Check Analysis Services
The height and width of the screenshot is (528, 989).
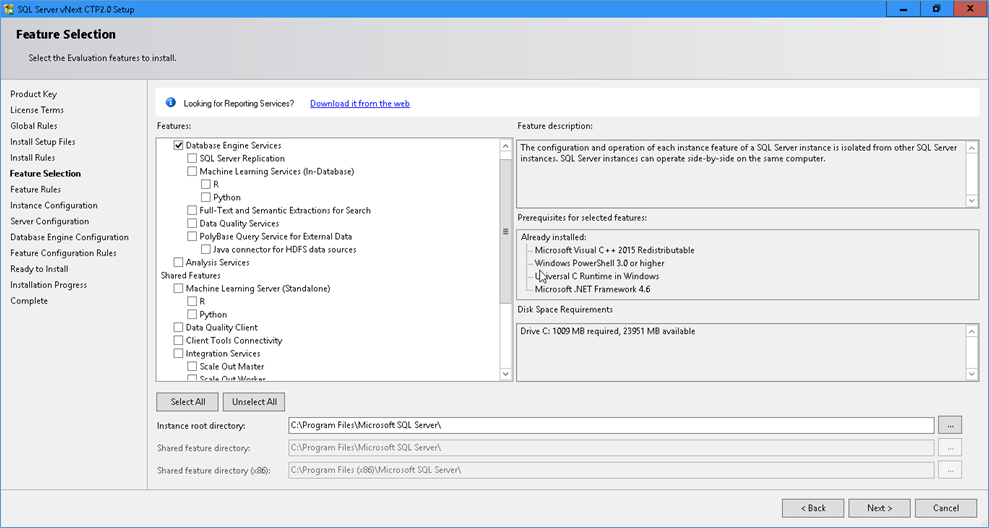178,262
